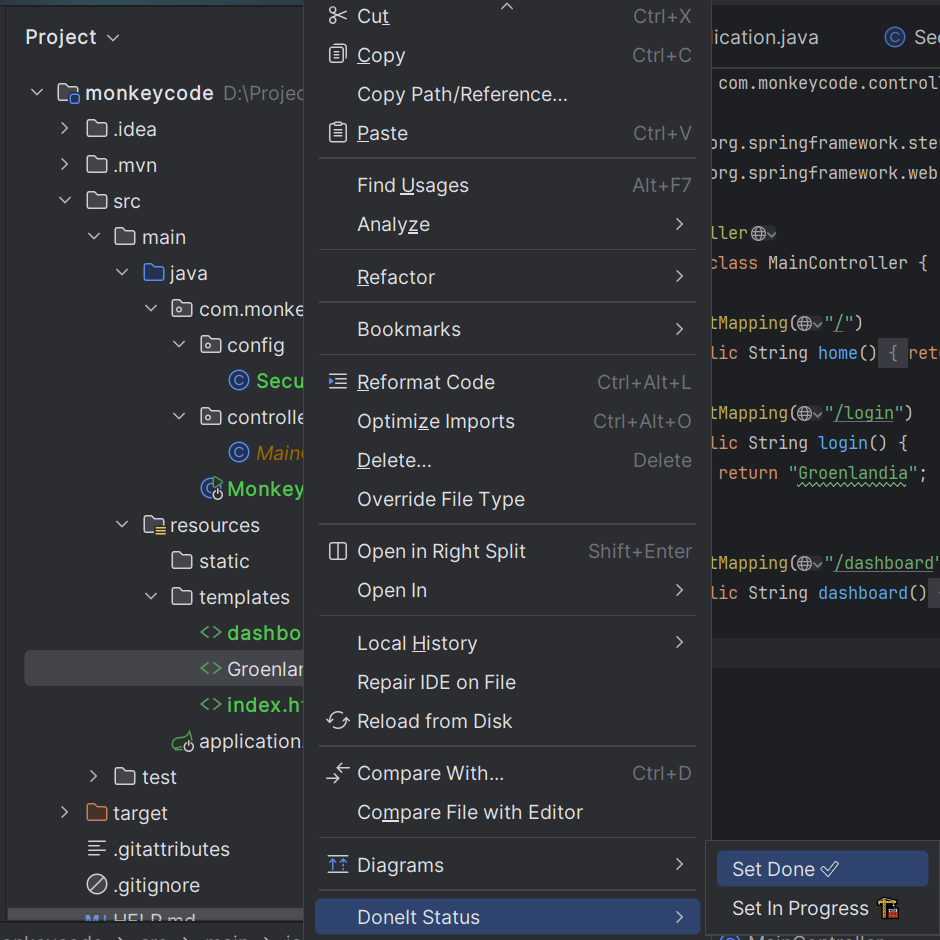Click the Open in Right Split icon

tap(337, 551)
